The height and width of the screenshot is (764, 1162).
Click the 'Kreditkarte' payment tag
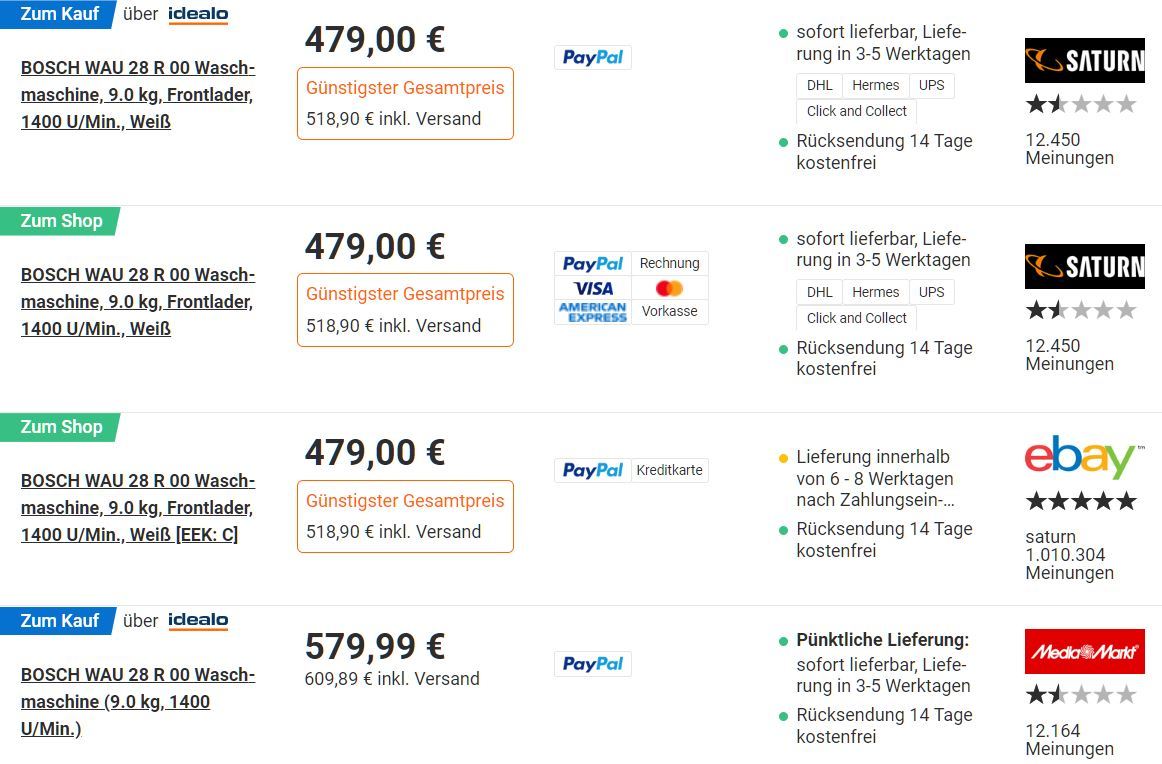(x=669, y=470)
